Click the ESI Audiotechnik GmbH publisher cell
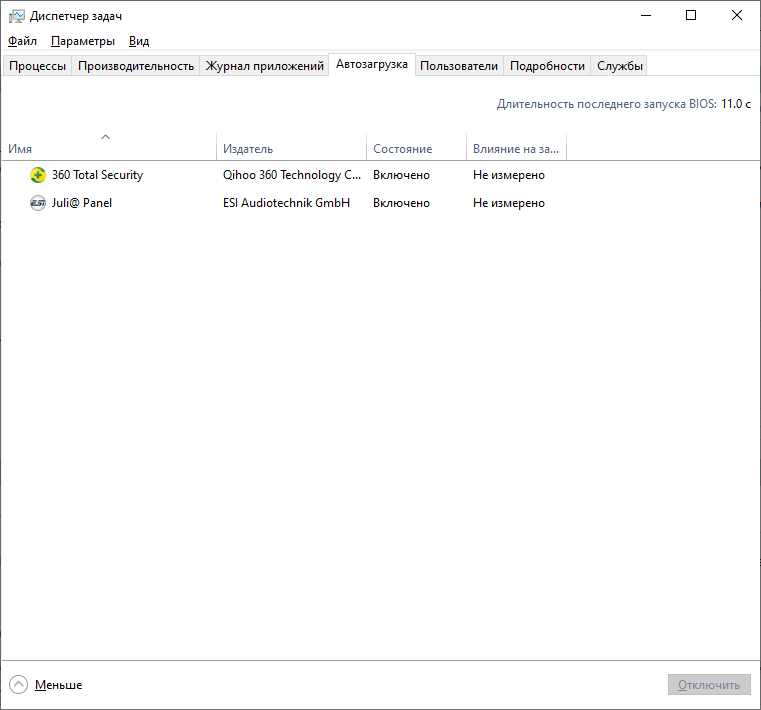Viewport: 761px width, 710px height. click(x=286, y=203)
